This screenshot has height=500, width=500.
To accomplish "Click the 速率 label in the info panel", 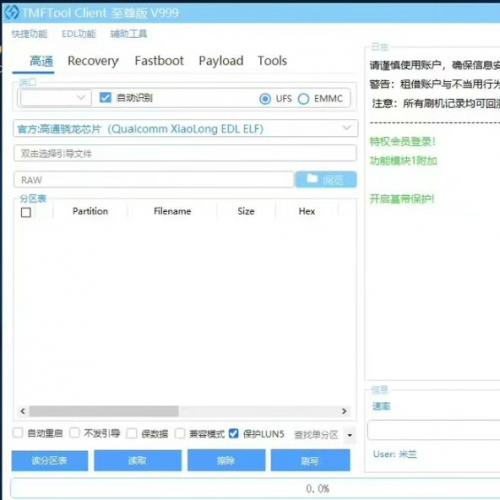I will (381, 406).
